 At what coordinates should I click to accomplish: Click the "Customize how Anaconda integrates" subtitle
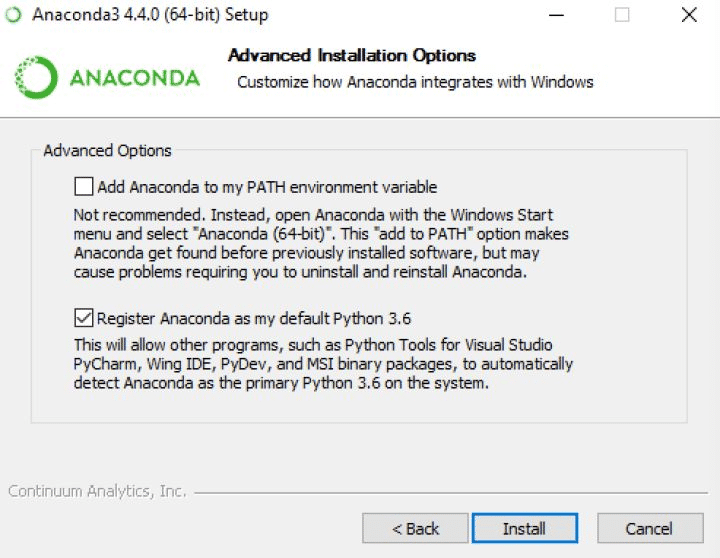(415, 82)
